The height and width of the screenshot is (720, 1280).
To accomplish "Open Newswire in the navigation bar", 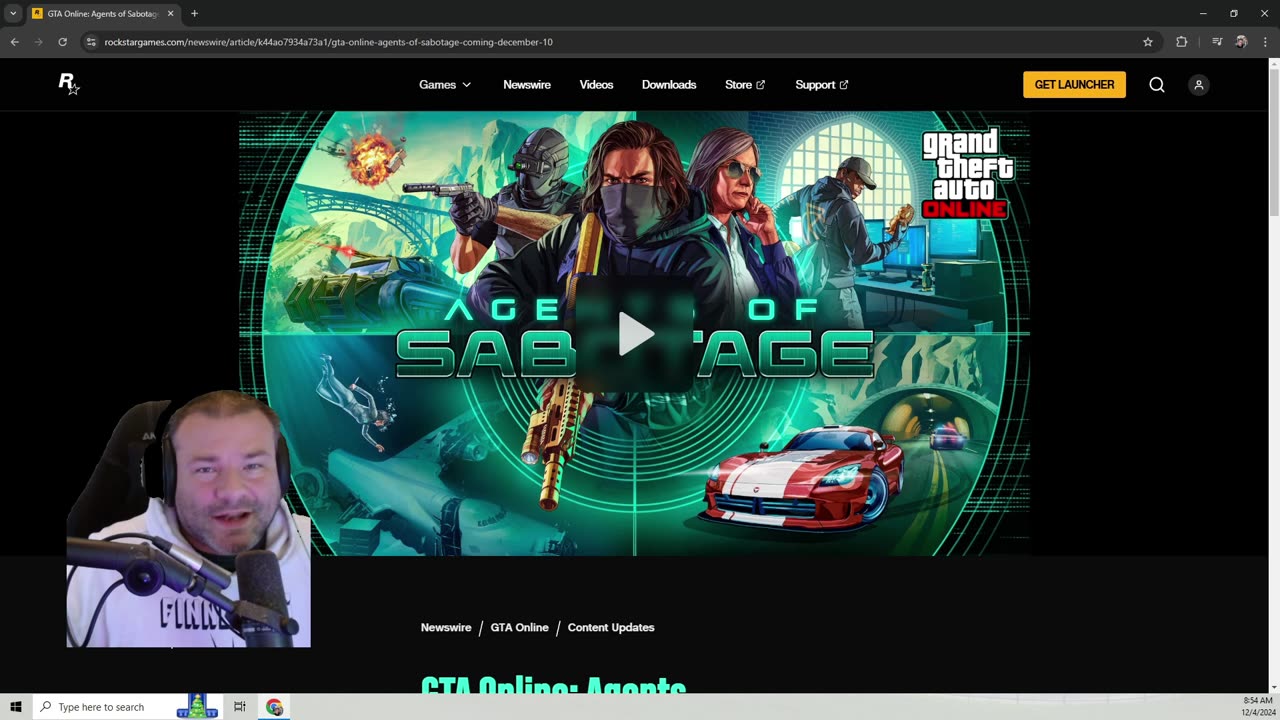I will pos(527,85).
